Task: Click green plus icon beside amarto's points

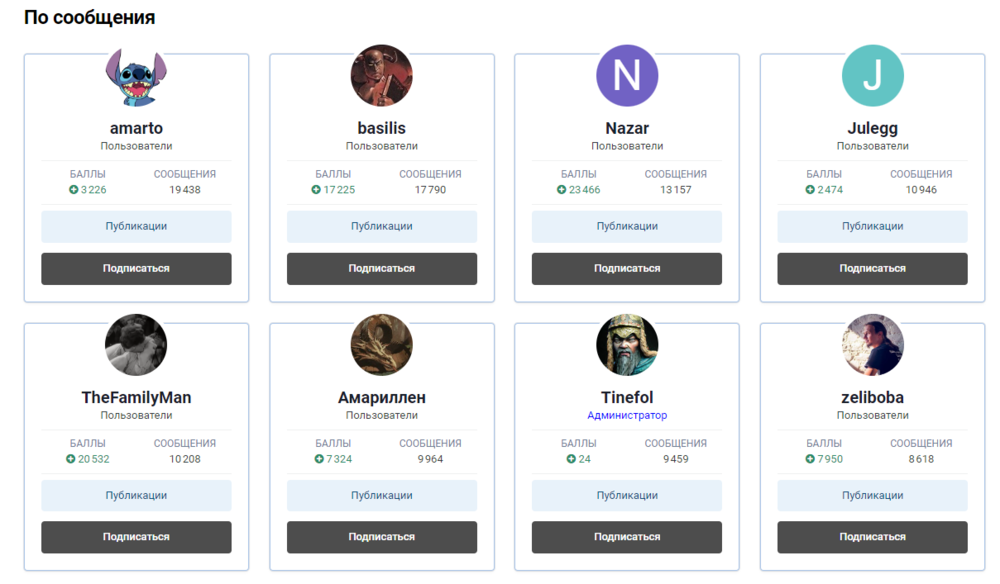Action: [x=73, y=190]
